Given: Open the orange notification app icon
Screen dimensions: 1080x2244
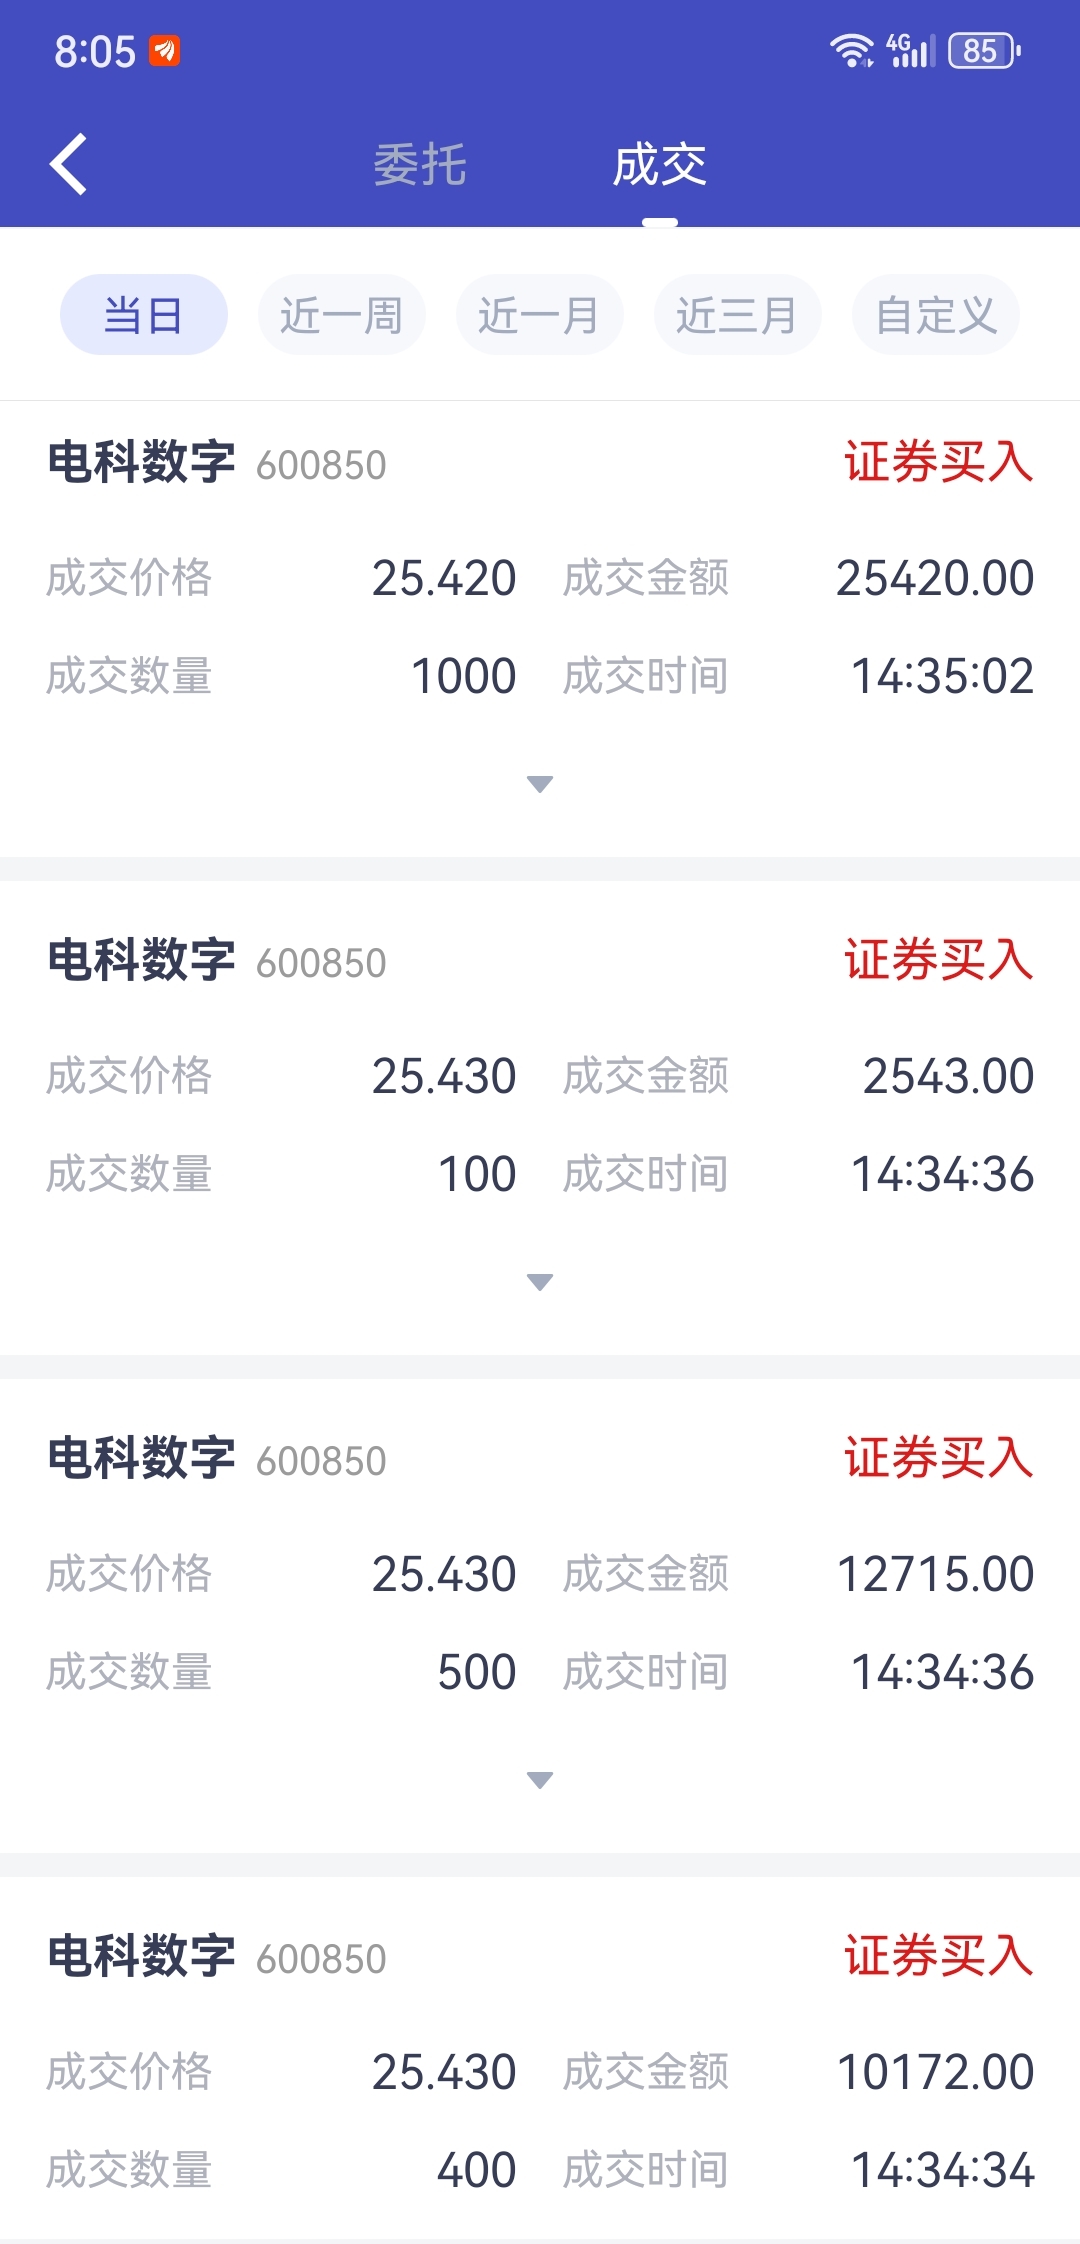Looking at the screenshot, I should pyautogui.click(x=165, y=50).
